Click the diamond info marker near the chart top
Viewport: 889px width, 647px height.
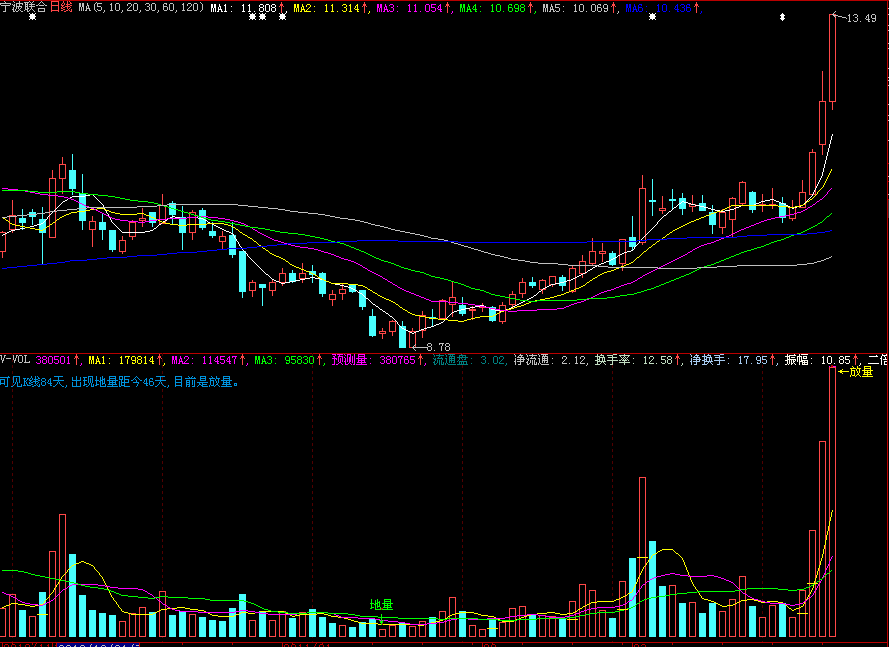[x=782, y=17]
